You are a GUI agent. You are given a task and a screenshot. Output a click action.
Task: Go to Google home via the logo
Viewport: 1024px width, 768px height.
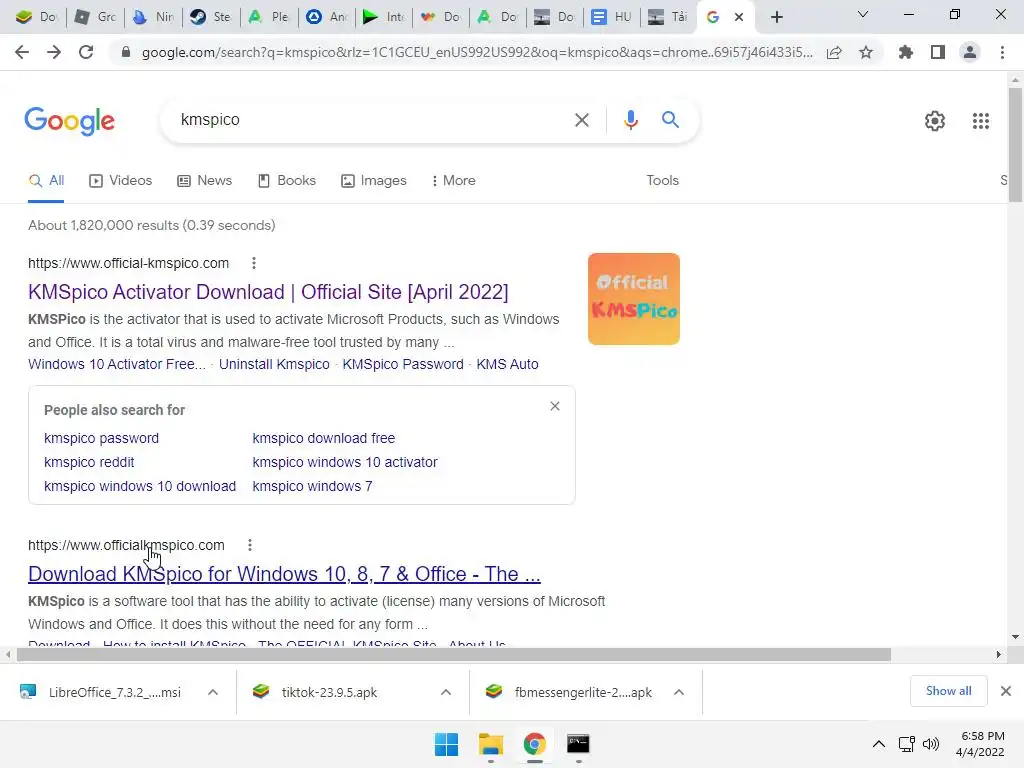(69, 121)
